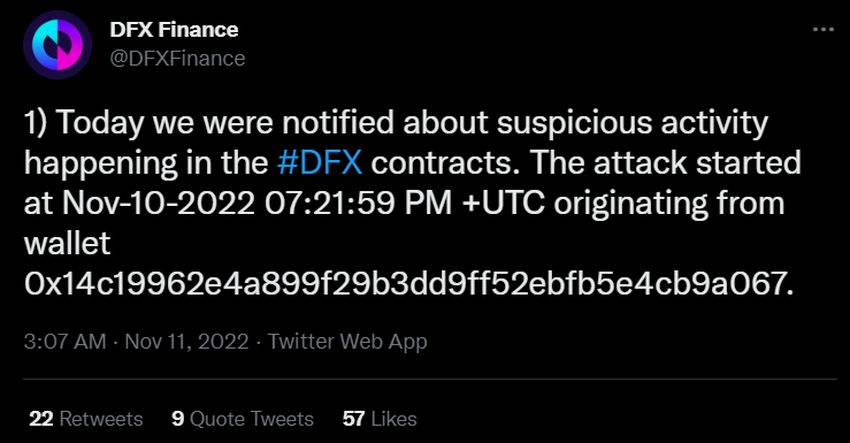View the 22 Retweets list
This screenshot has width=850, height=443.
tap(86, 418)
